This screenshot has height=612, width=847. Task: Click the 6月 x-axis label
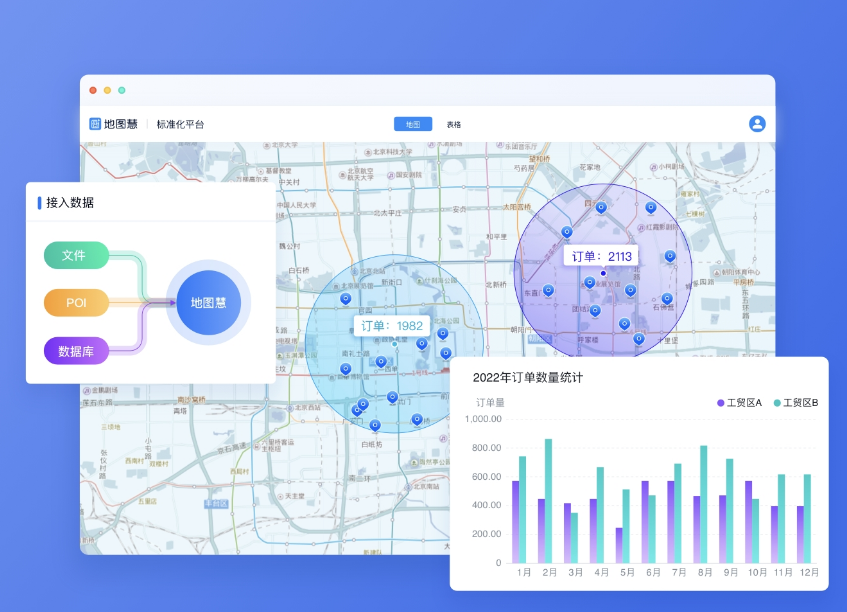pos(653,572)
